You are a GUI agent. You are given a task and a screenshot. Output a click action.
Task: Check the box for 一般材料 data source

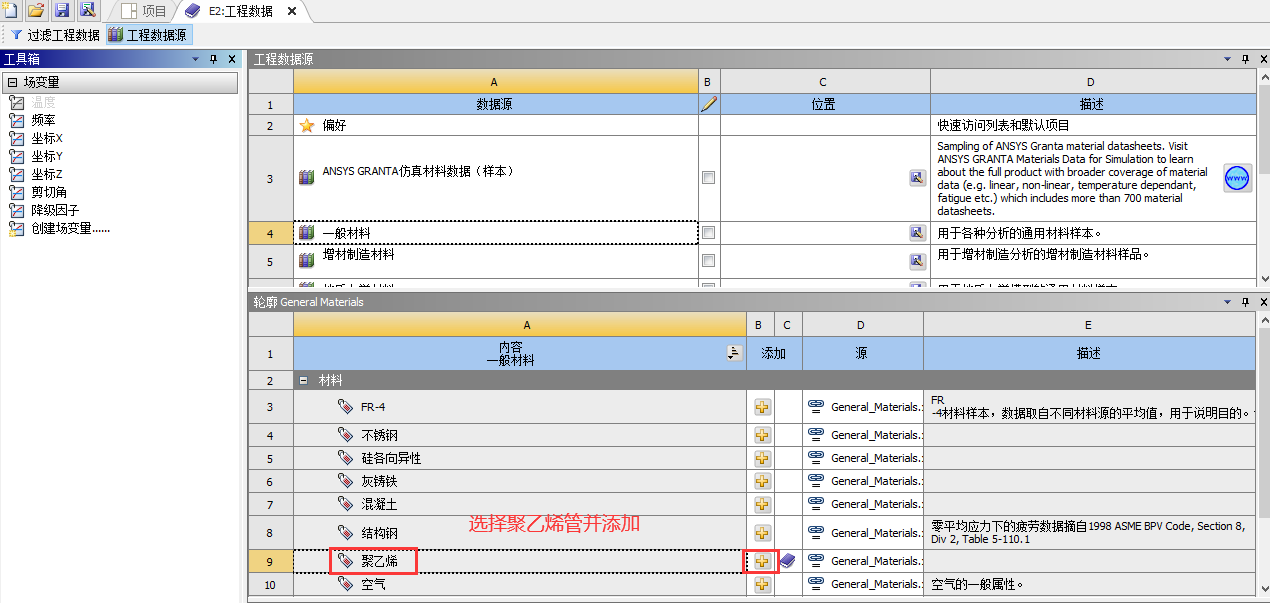(707, 232)
